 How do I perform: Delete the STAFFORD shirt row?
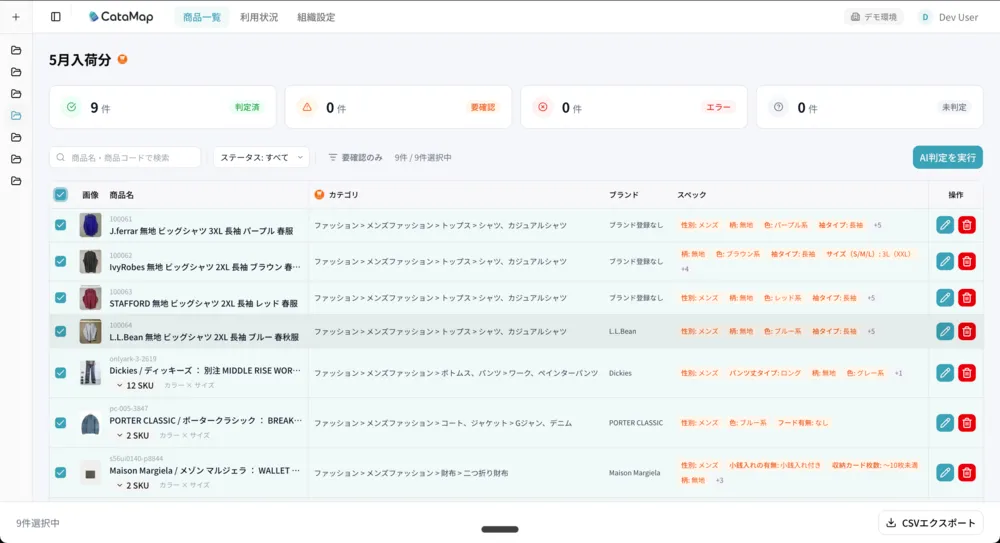tap(967, 297)
